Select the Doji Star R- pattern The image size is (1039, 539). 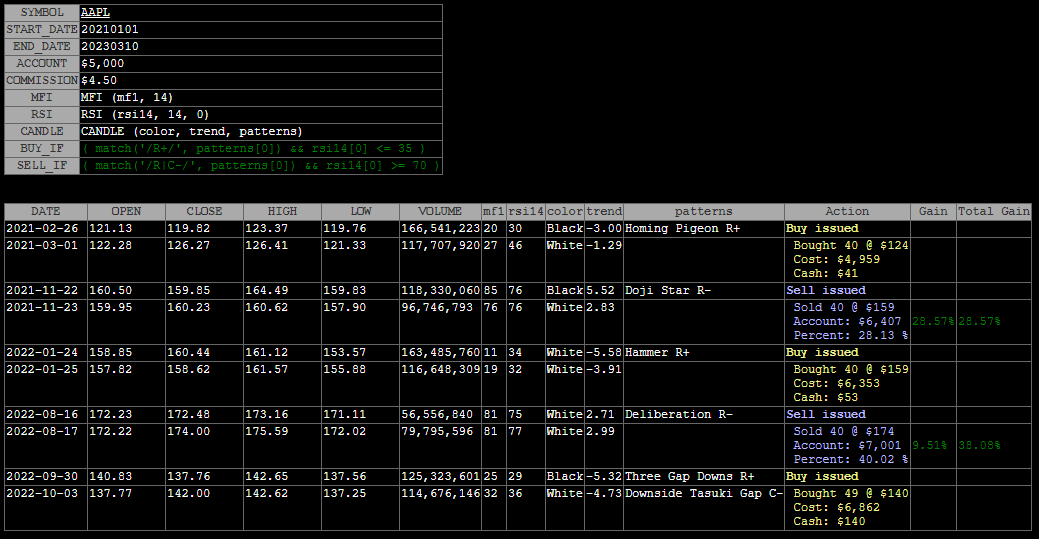click(668, 290)
